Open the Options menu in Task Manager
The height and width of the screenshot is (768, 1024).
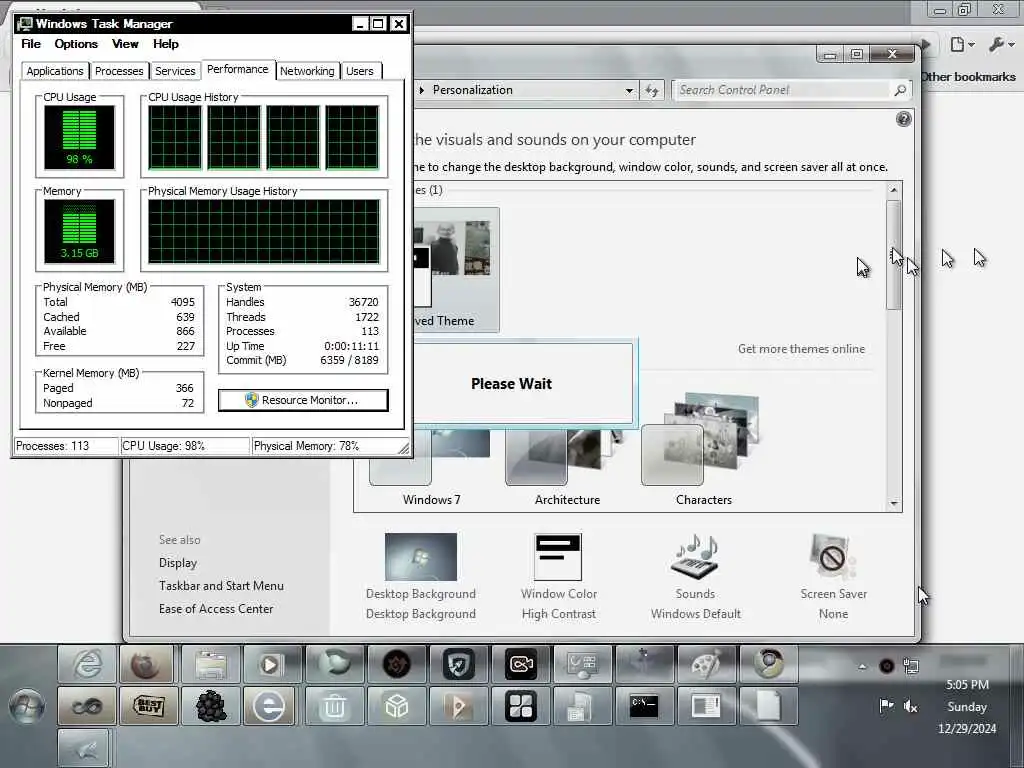76,44
